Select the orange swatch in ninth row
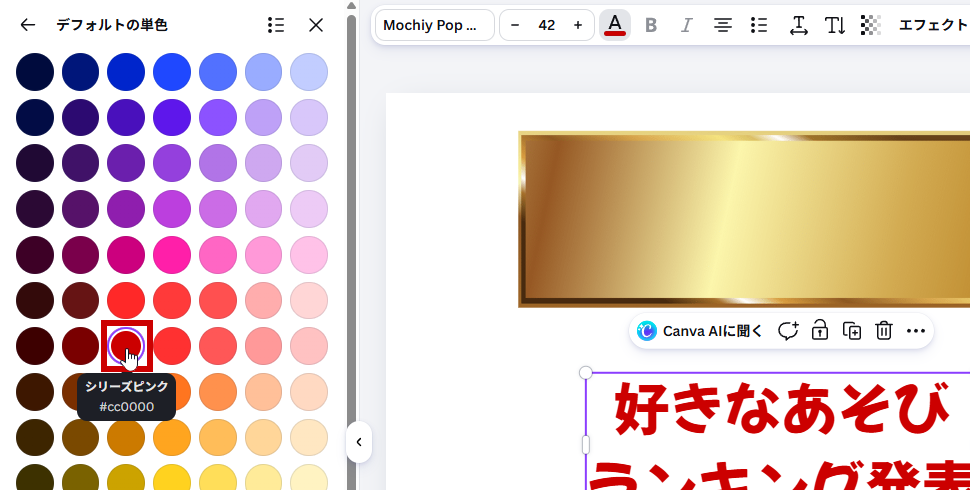 (x=172, y=437)
